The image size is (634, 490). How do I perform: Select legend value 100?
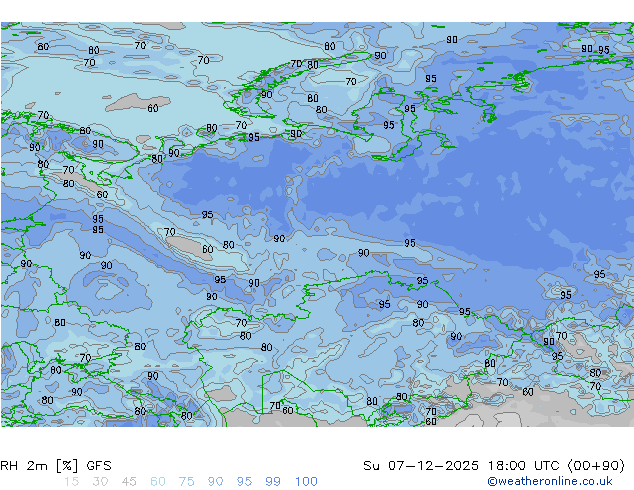(306, 482)
